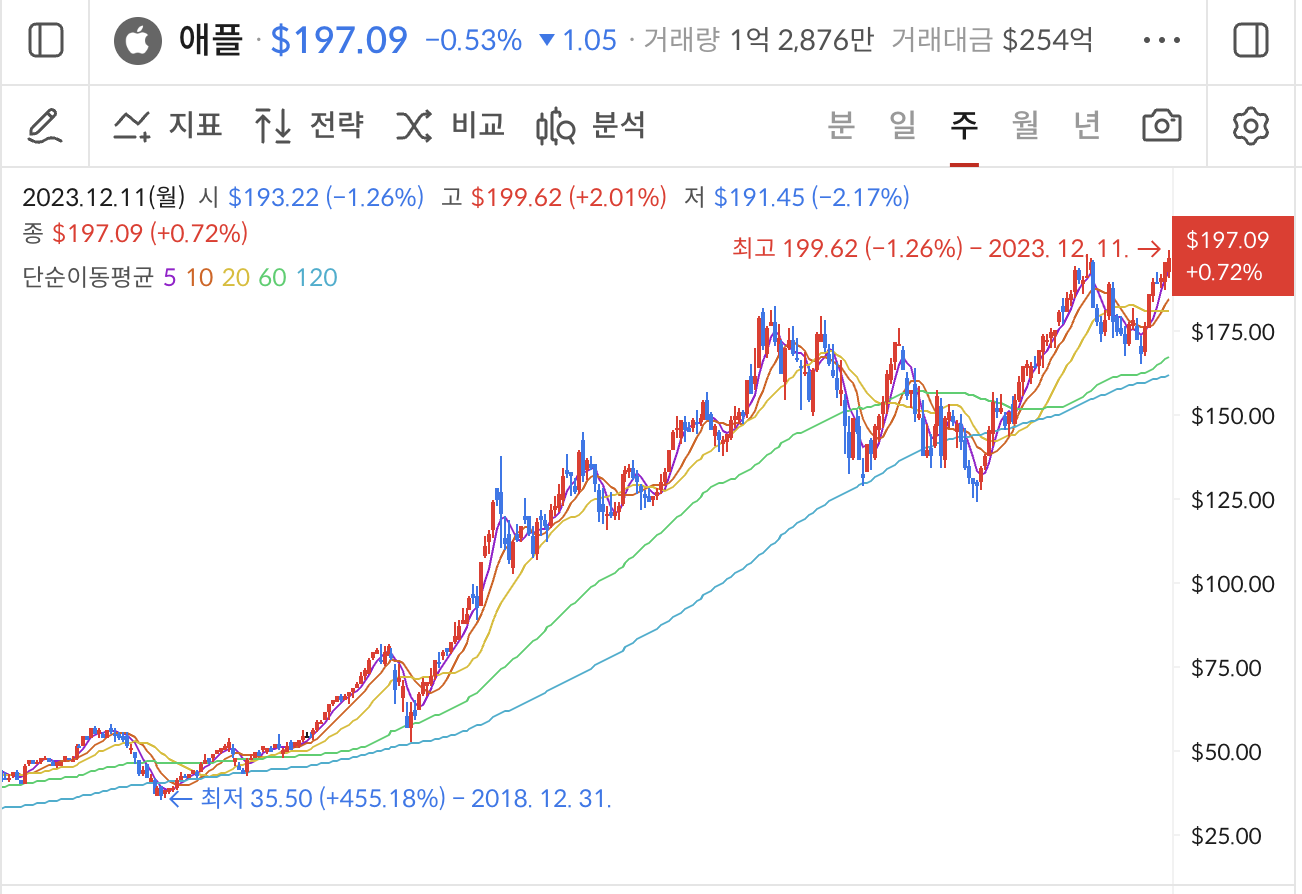Click the 종 $197.09 close price
Image resolution: width=1302 pixels, height=894 pixels.
(135, 235)
